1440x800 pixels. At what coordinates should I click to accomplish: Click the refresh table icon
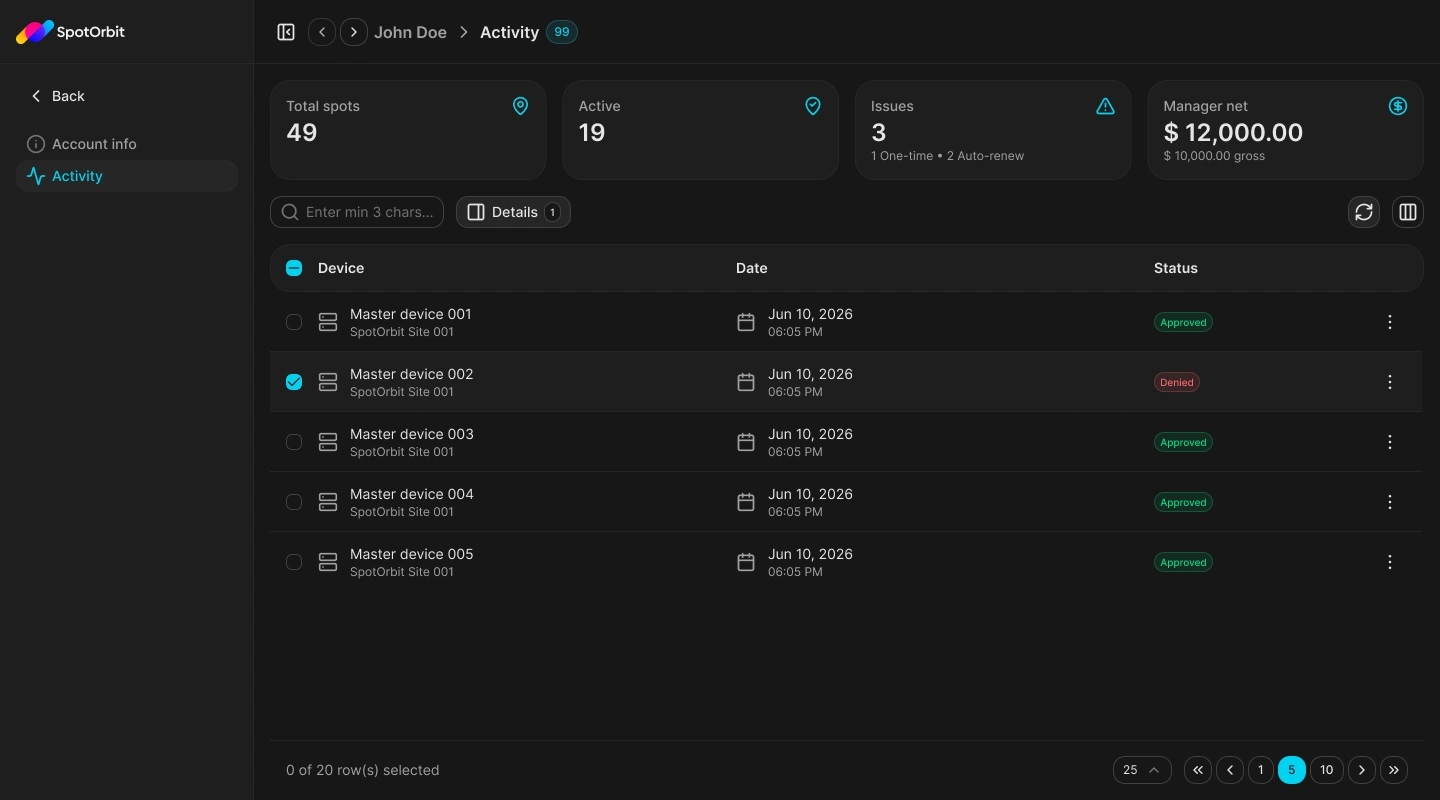[x=1364, y=212]
